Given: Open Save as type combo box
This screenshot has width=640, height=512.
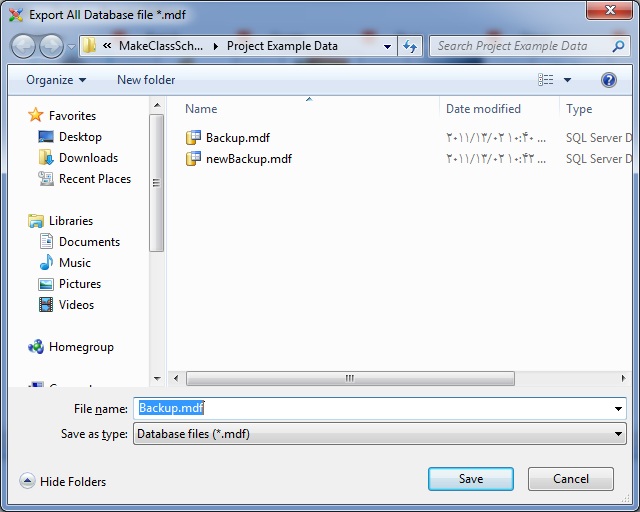Looking at the screenshot, I should (380, 434).
